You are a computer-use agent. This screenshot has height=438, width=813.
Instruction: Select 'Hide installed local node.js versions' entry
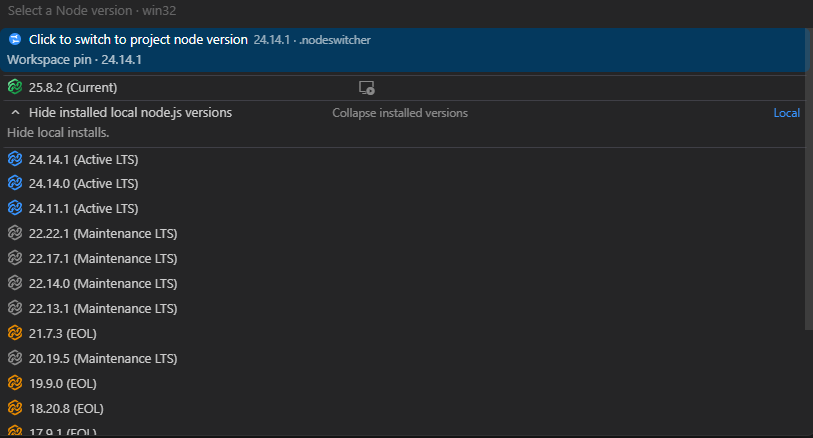click(403, 122)
